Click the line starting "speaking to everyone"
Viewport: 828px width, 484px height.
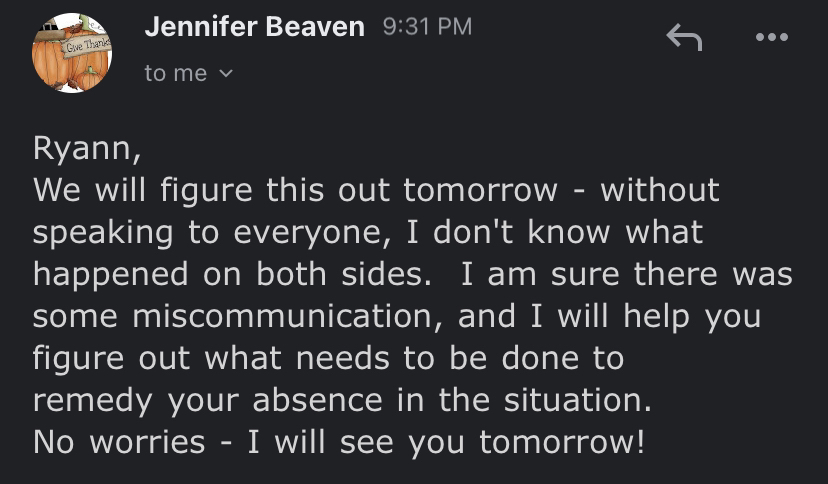[368, 233]
